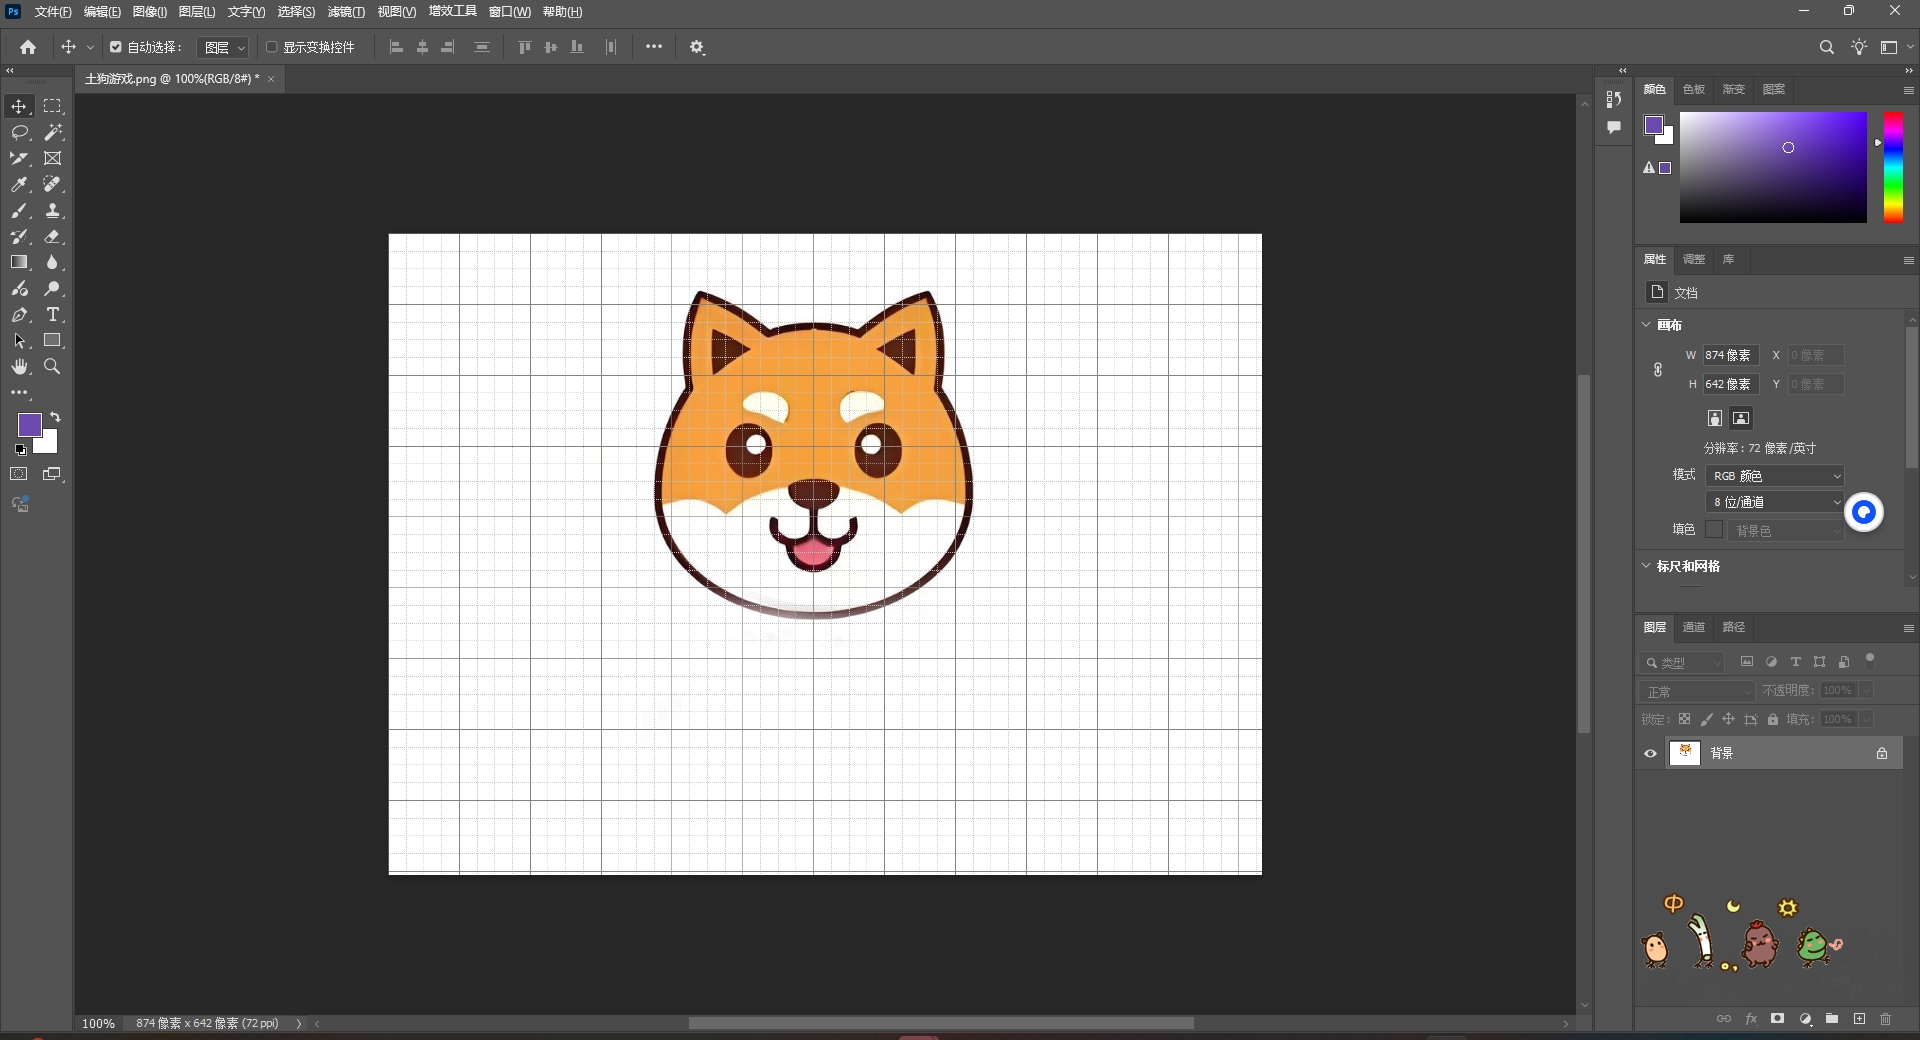Click the canvas width W field
Viewport: 1920px width, 1040px height.
coord(1730,355)
